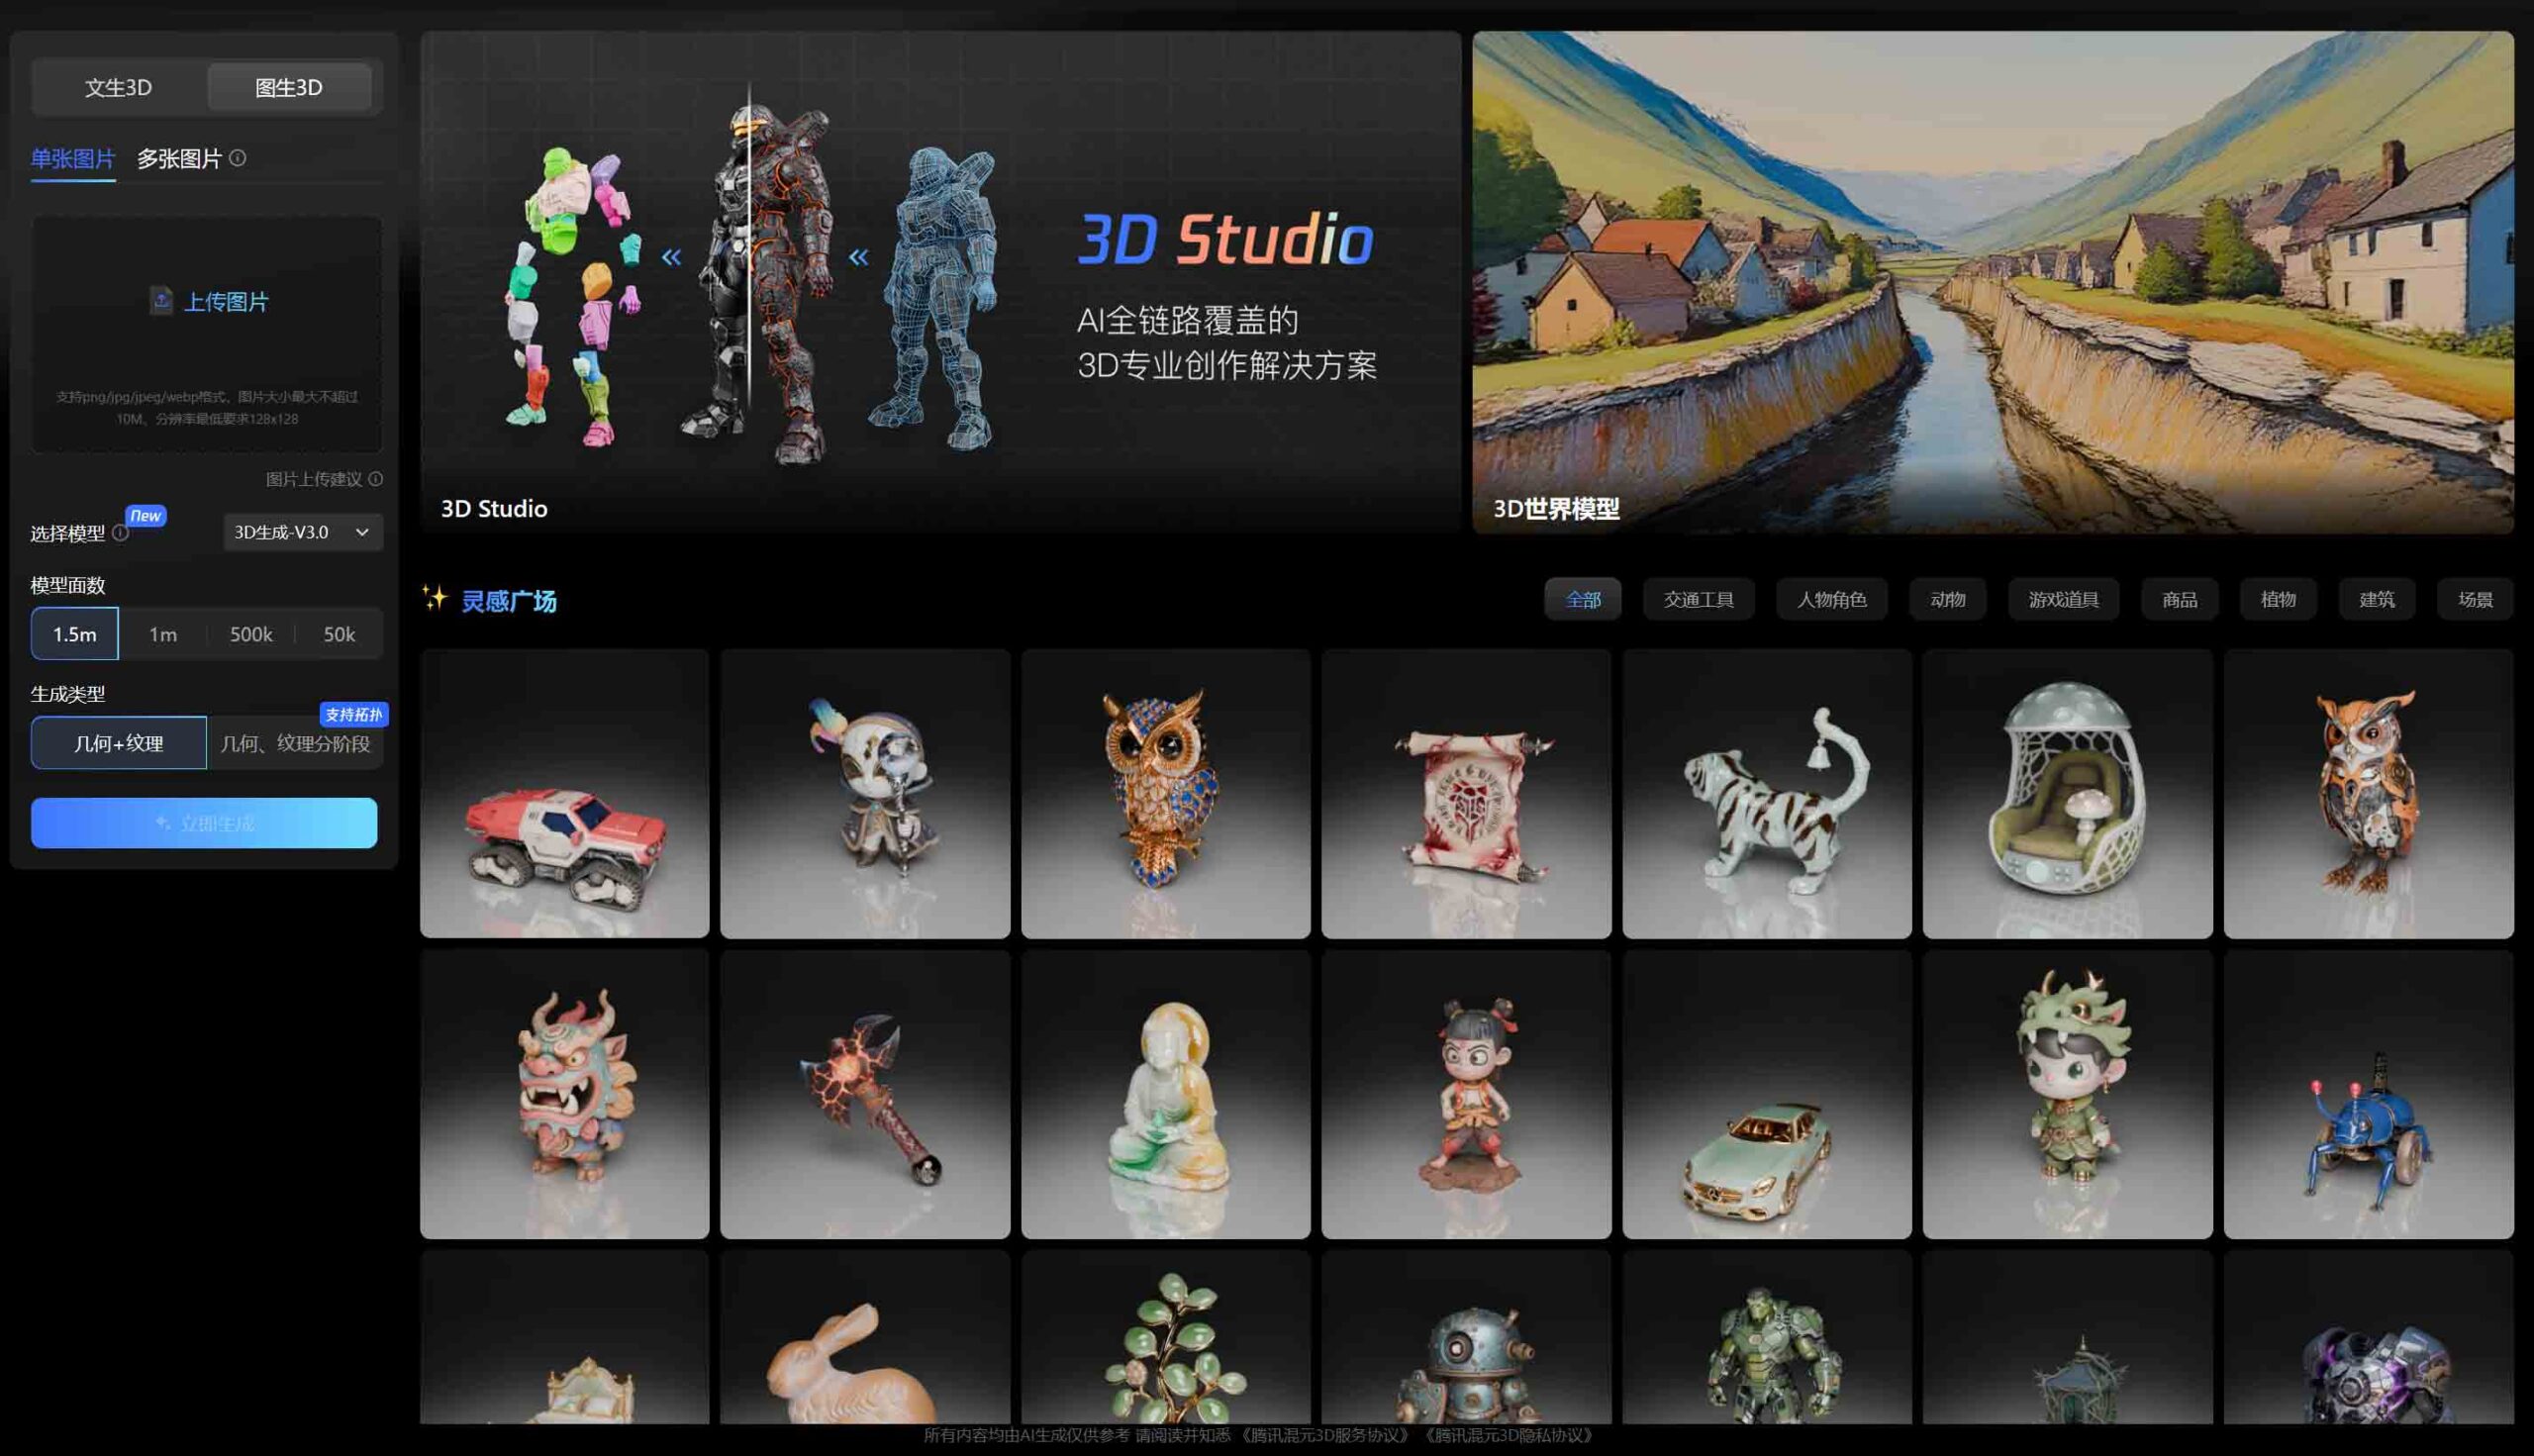Image resolution: width=2534 pixels, height=1456 pixels.
Task: Click the info icon beside 选择模型
Action: click(x=121, y=533)
